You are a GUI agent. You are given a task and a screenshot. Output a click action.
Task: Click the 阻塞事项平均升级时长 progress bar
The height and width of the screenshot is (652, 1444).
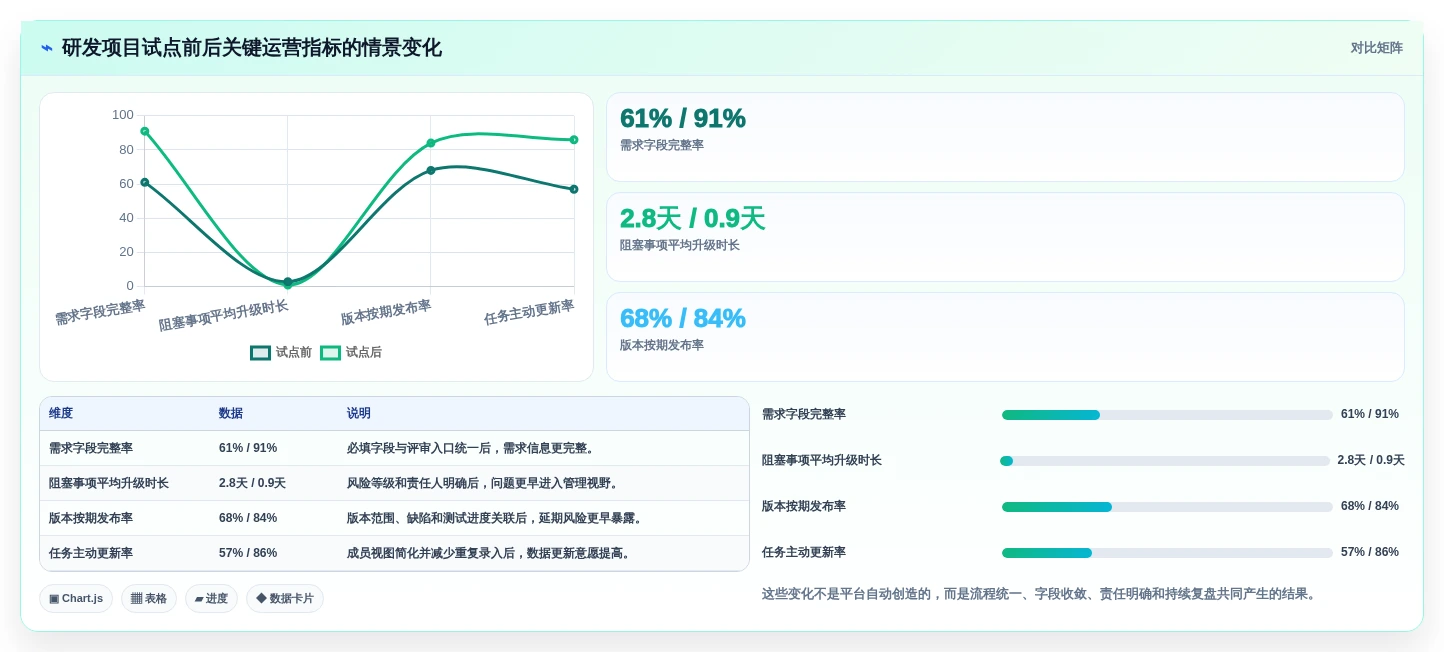(1165, 461)
